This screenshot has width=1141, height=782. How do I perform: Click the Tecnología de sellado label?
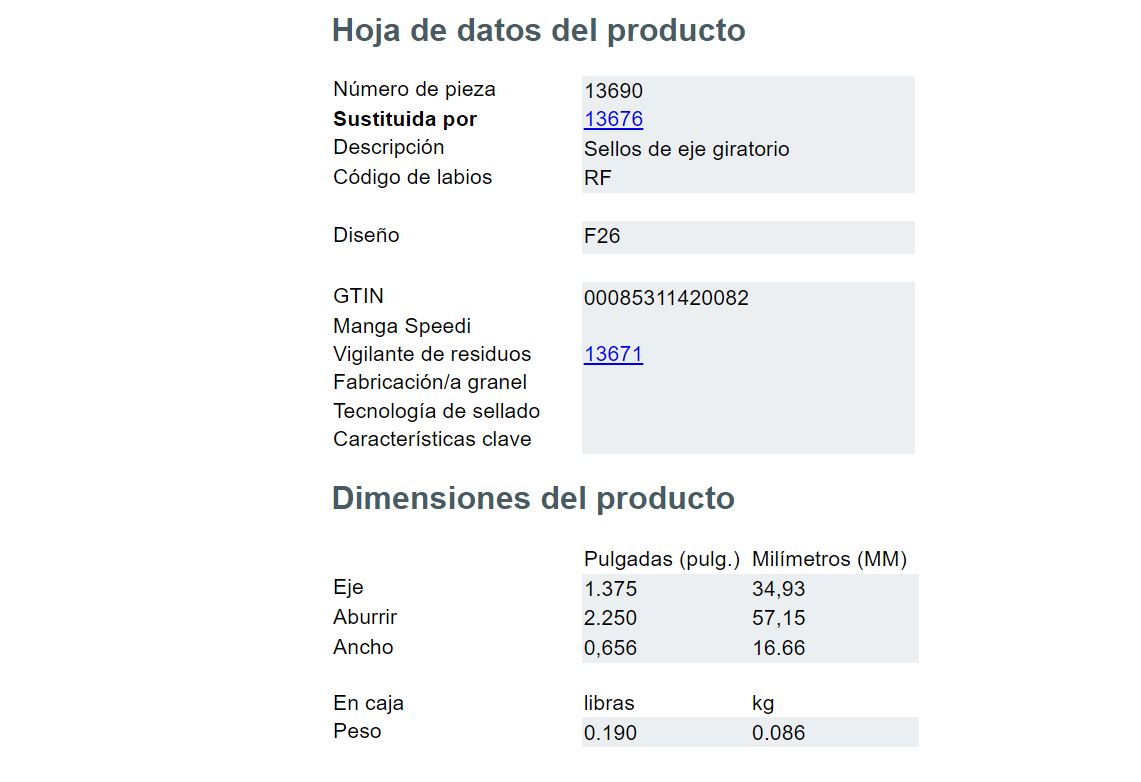click(437, 411)
